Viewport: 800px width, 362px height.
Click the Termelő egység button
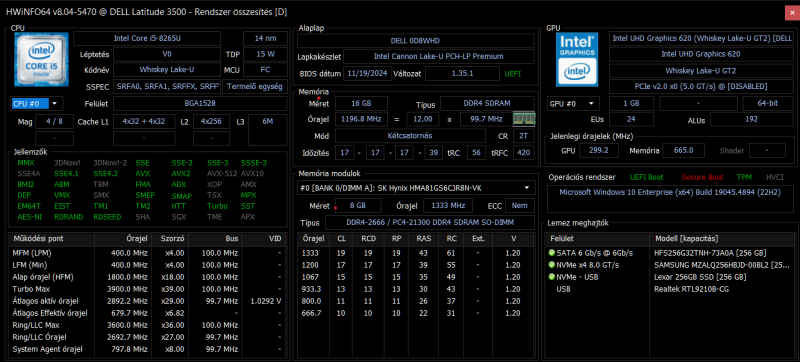pyautogui.click(x=255, y=87)
